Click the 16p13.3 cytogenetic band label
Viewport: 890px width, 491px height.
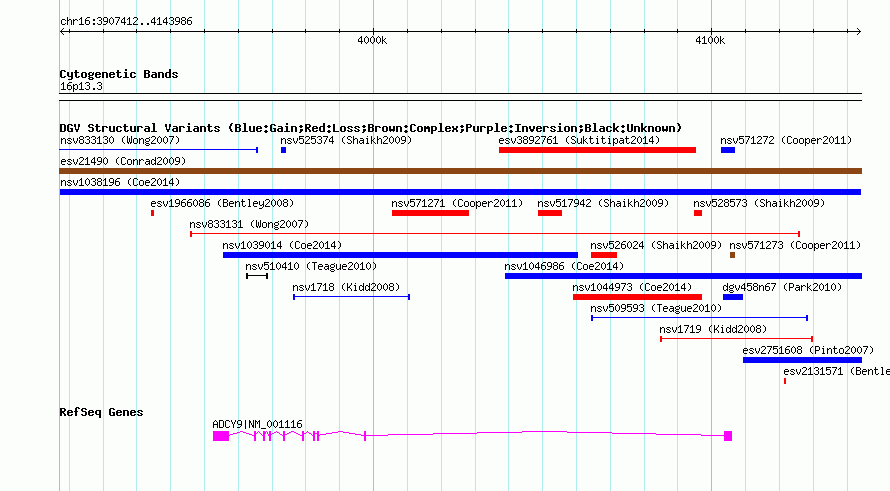tap(81, 86)
